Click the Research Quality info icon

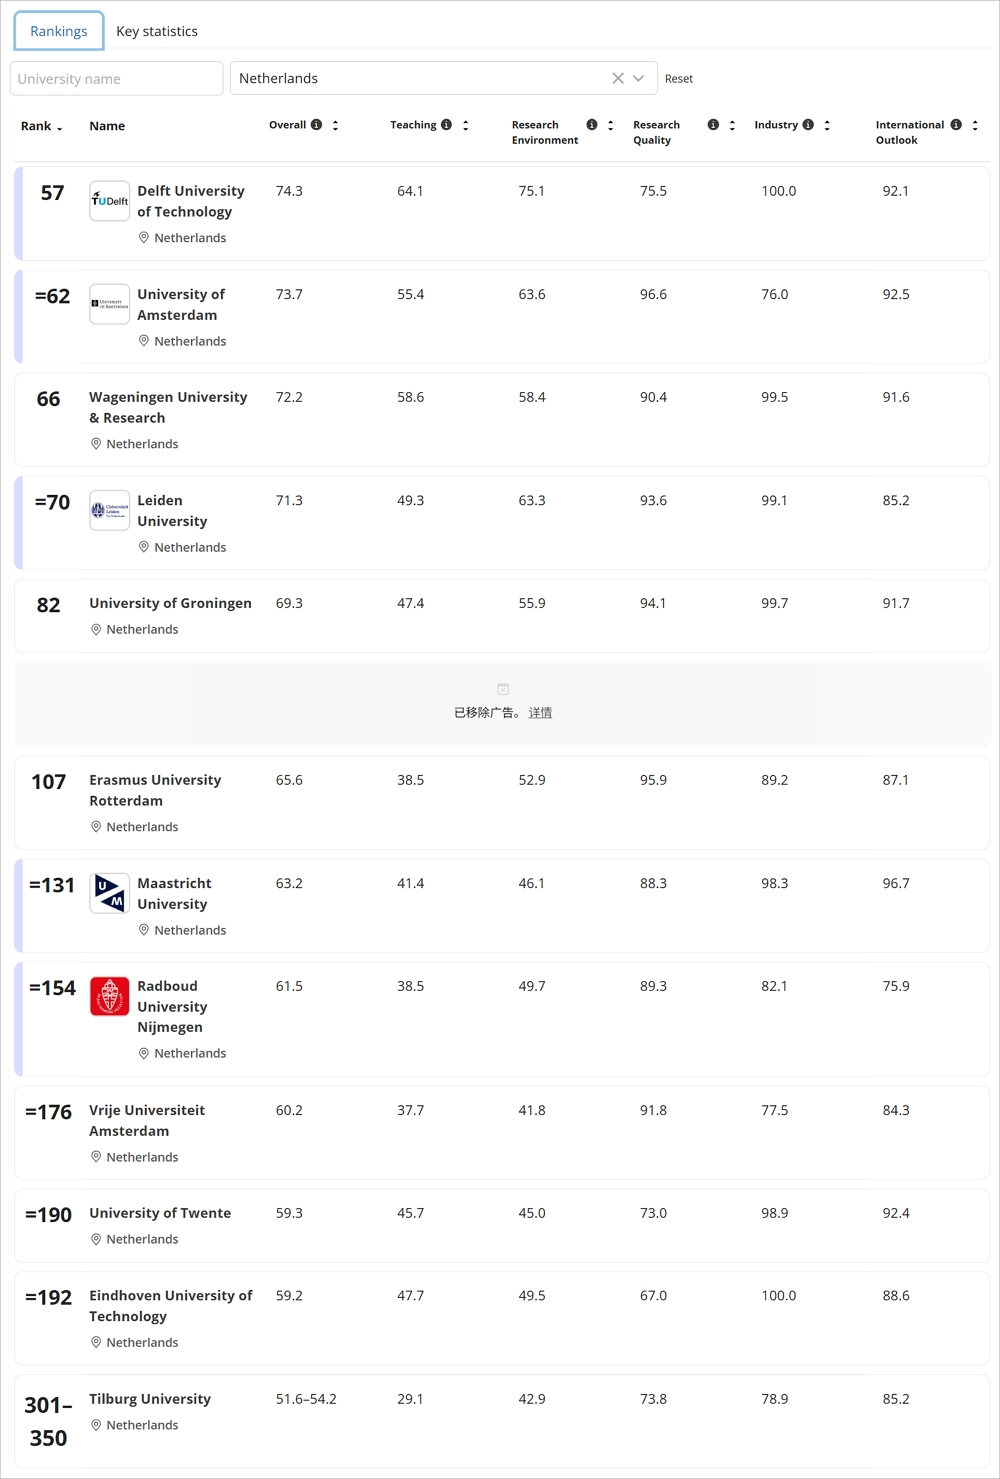[713, 125]
